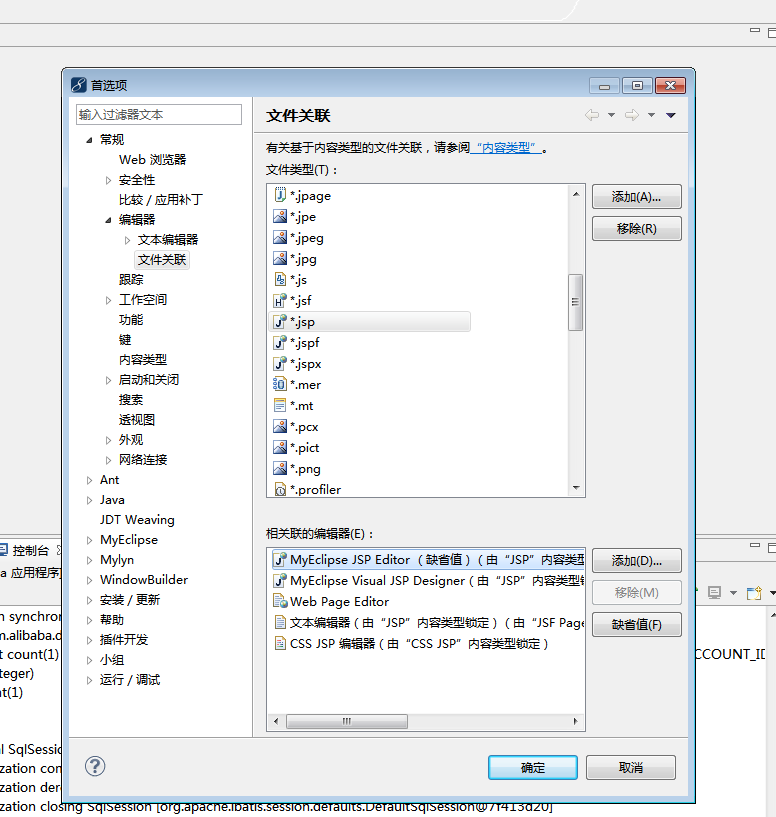Go back with the left arrow icon

click(x=592, y=115)
